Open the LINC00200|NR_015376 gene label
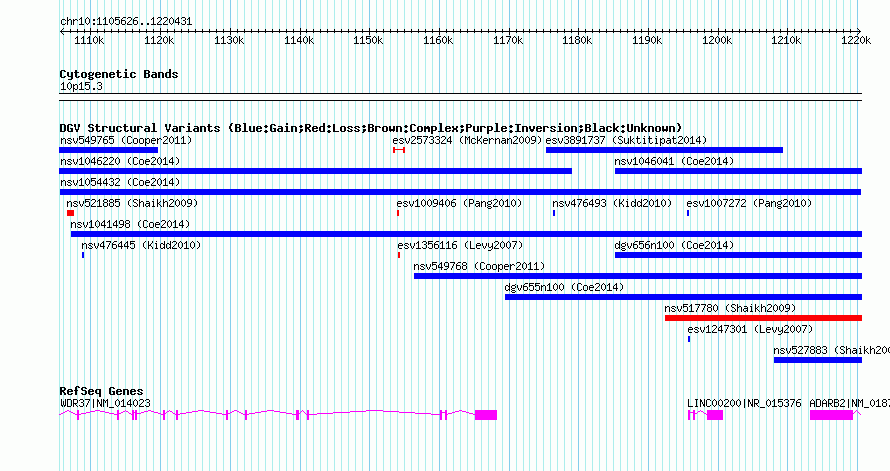890x471 pixels. (744, 403)
